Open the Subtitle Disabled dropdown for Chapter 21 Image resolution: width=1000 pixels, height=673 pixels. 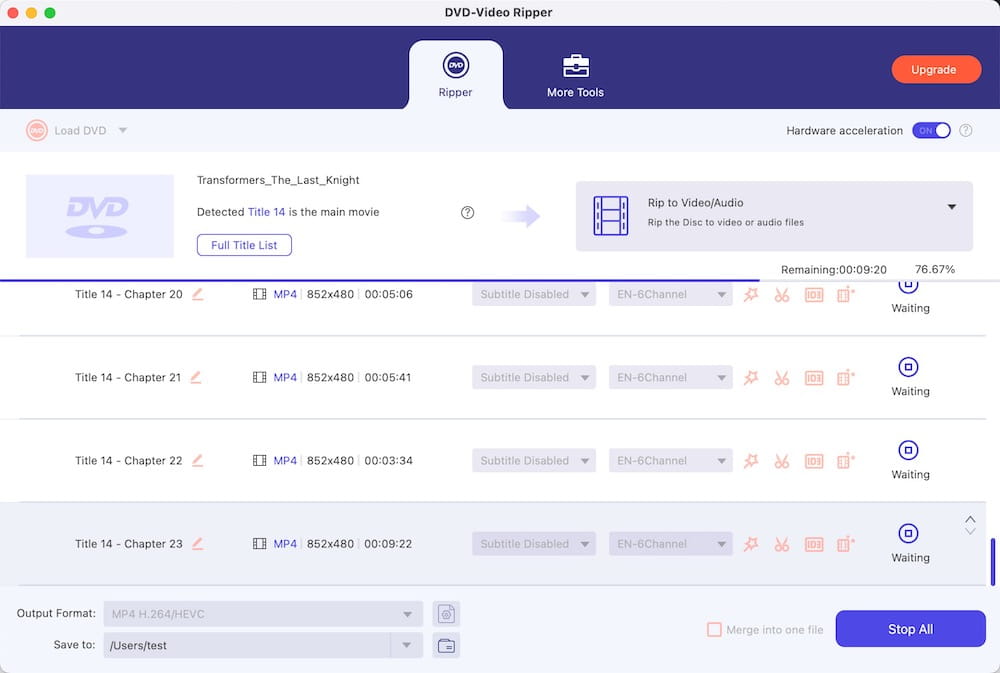[534, 377]
